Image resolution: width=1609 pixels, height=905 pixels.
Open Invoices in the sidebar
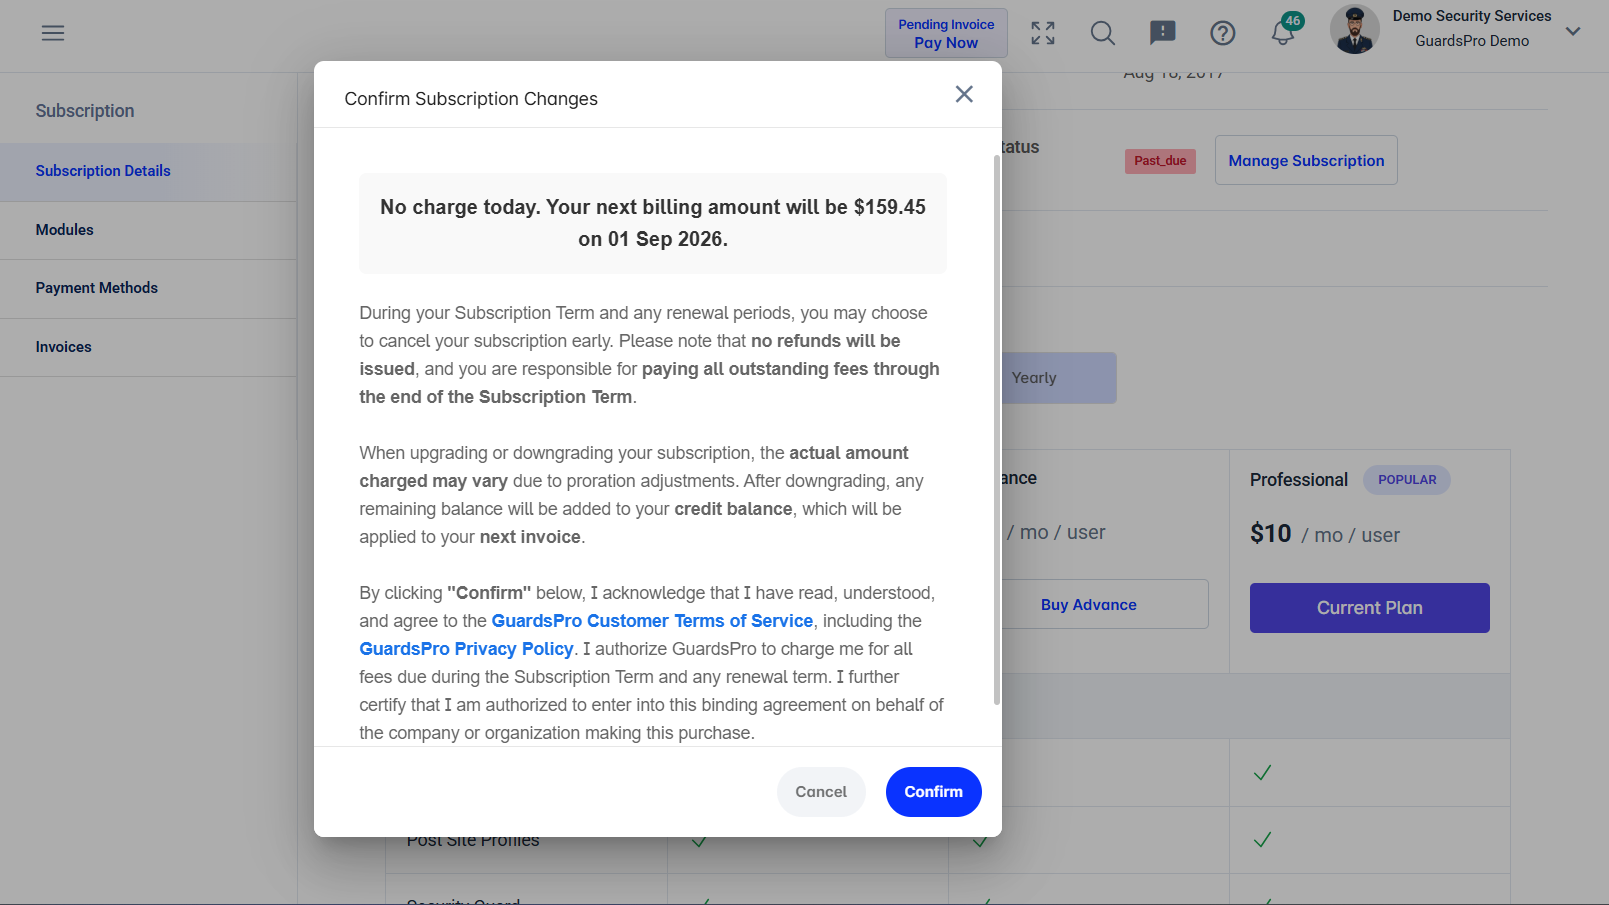point(148,347)
